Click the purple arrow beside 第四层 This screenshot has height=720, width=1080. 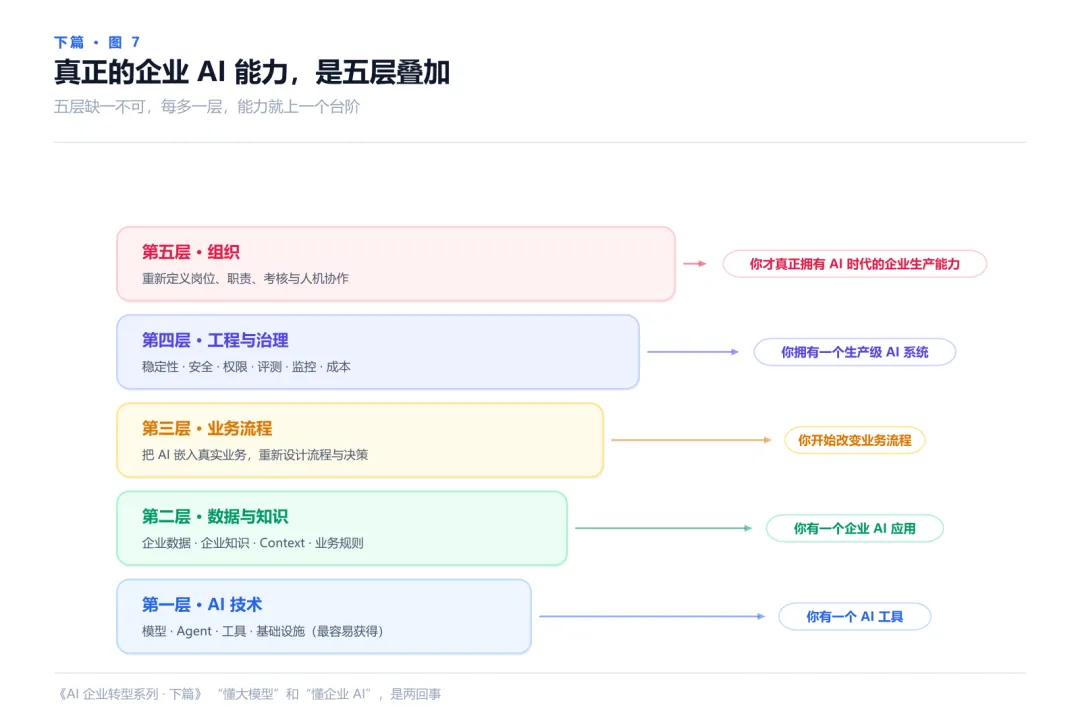(693, 352)
